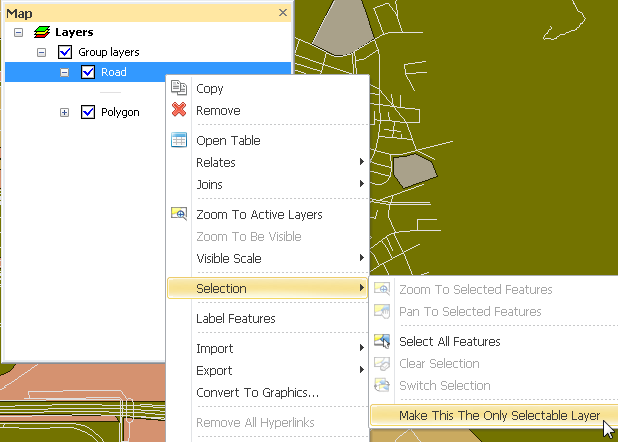Click Zoom To Selected Features entry

494,289
